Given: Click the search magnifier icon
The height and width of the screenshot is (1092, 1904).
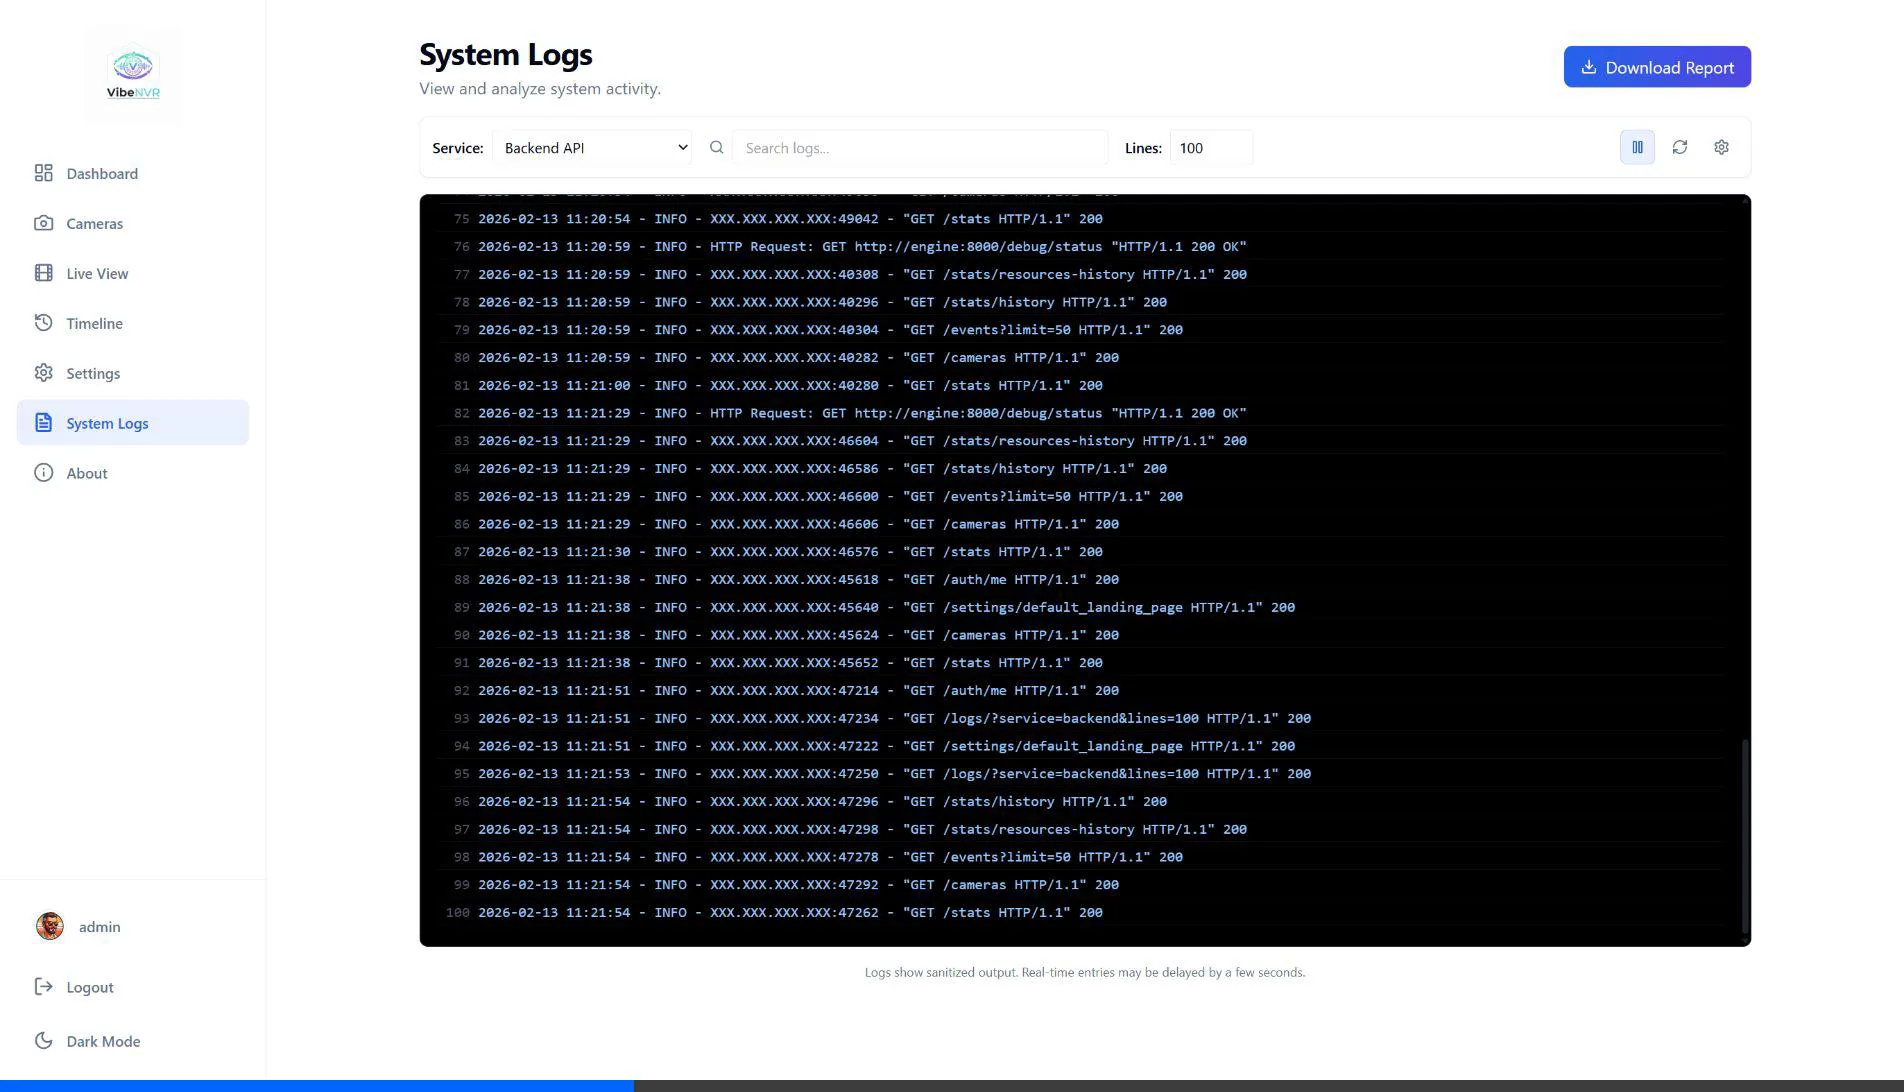Looking at the screenshot, I should point(716,147).
